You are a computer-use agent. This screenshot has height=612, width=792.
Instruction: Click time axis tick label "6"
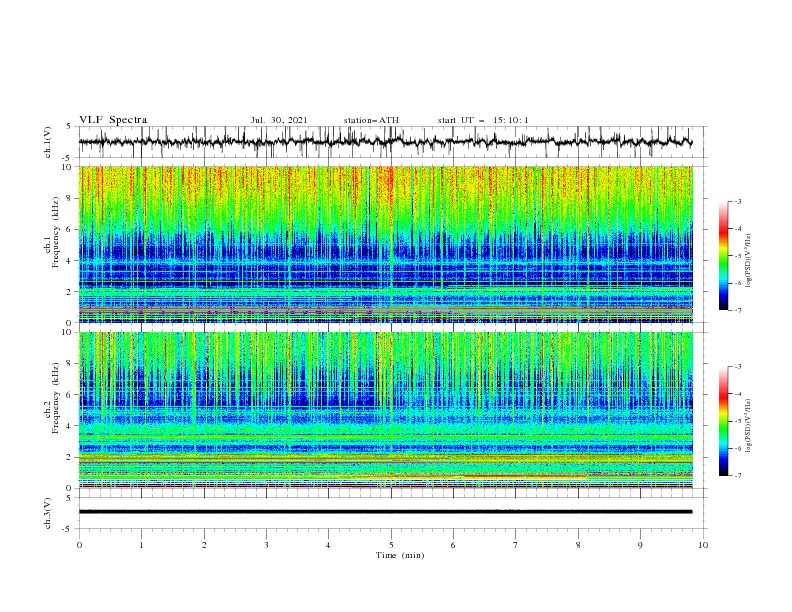click(x=453, y=545)
